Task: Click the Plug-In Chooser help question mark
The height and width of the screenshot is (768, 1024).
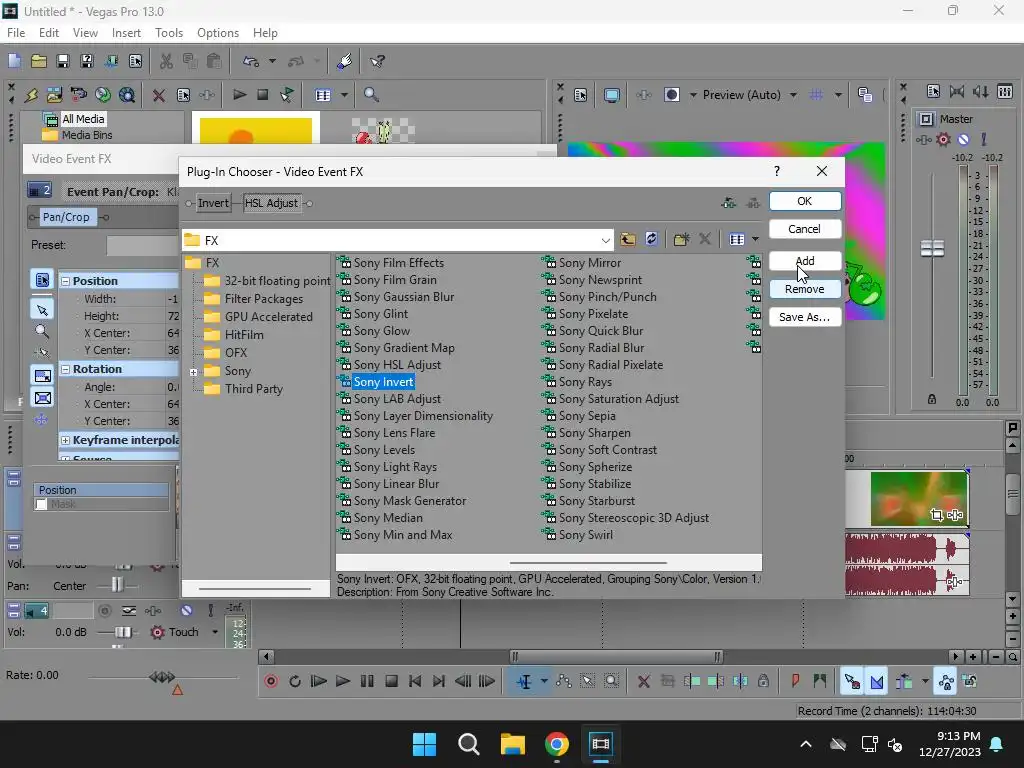Action: tap(776, 171)
